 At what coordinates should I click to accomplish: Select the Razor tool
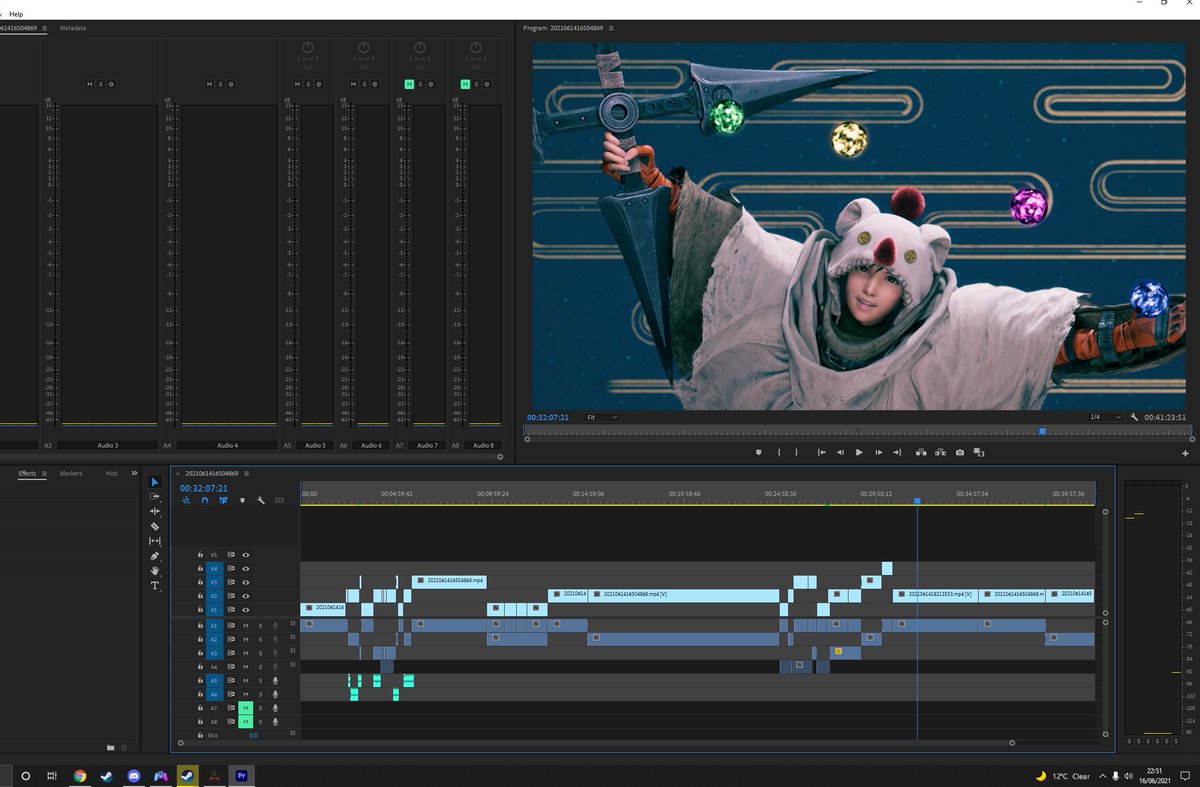click(155, 526)
